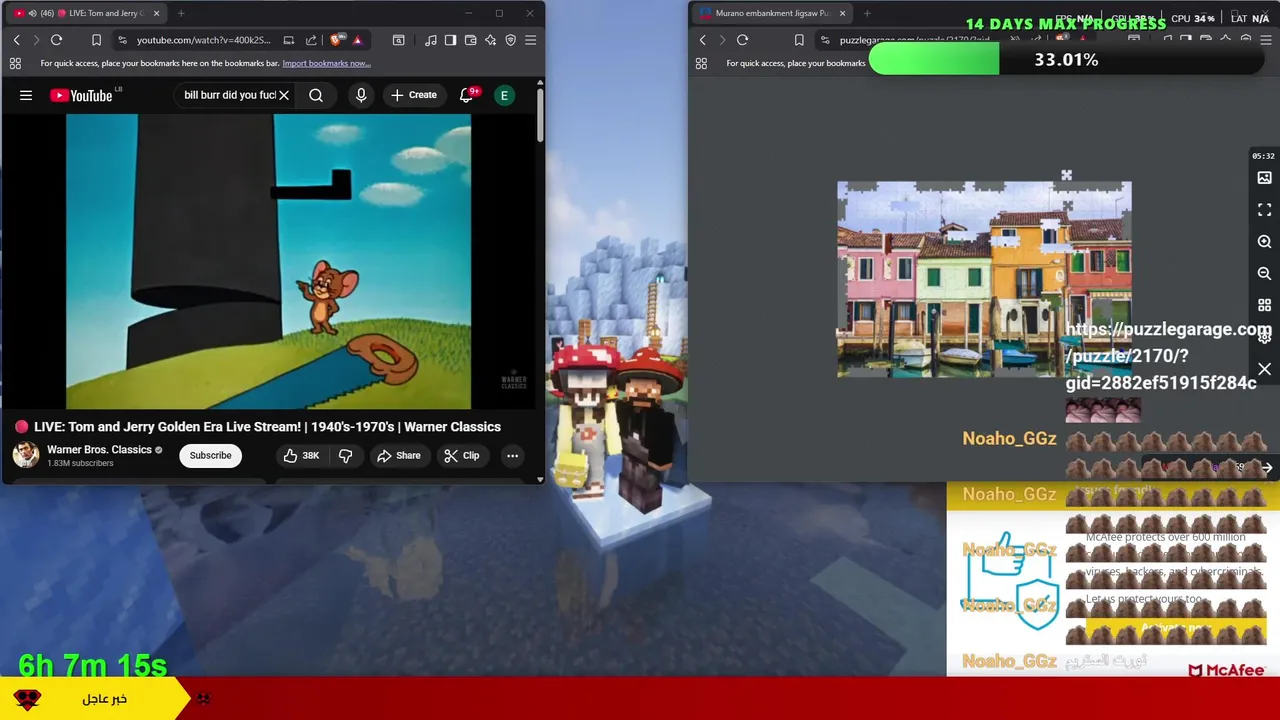The image size is (1280, 720).
Task: Toggle the browser sidebar panel in YouTube window
Action: click(450, 40)
